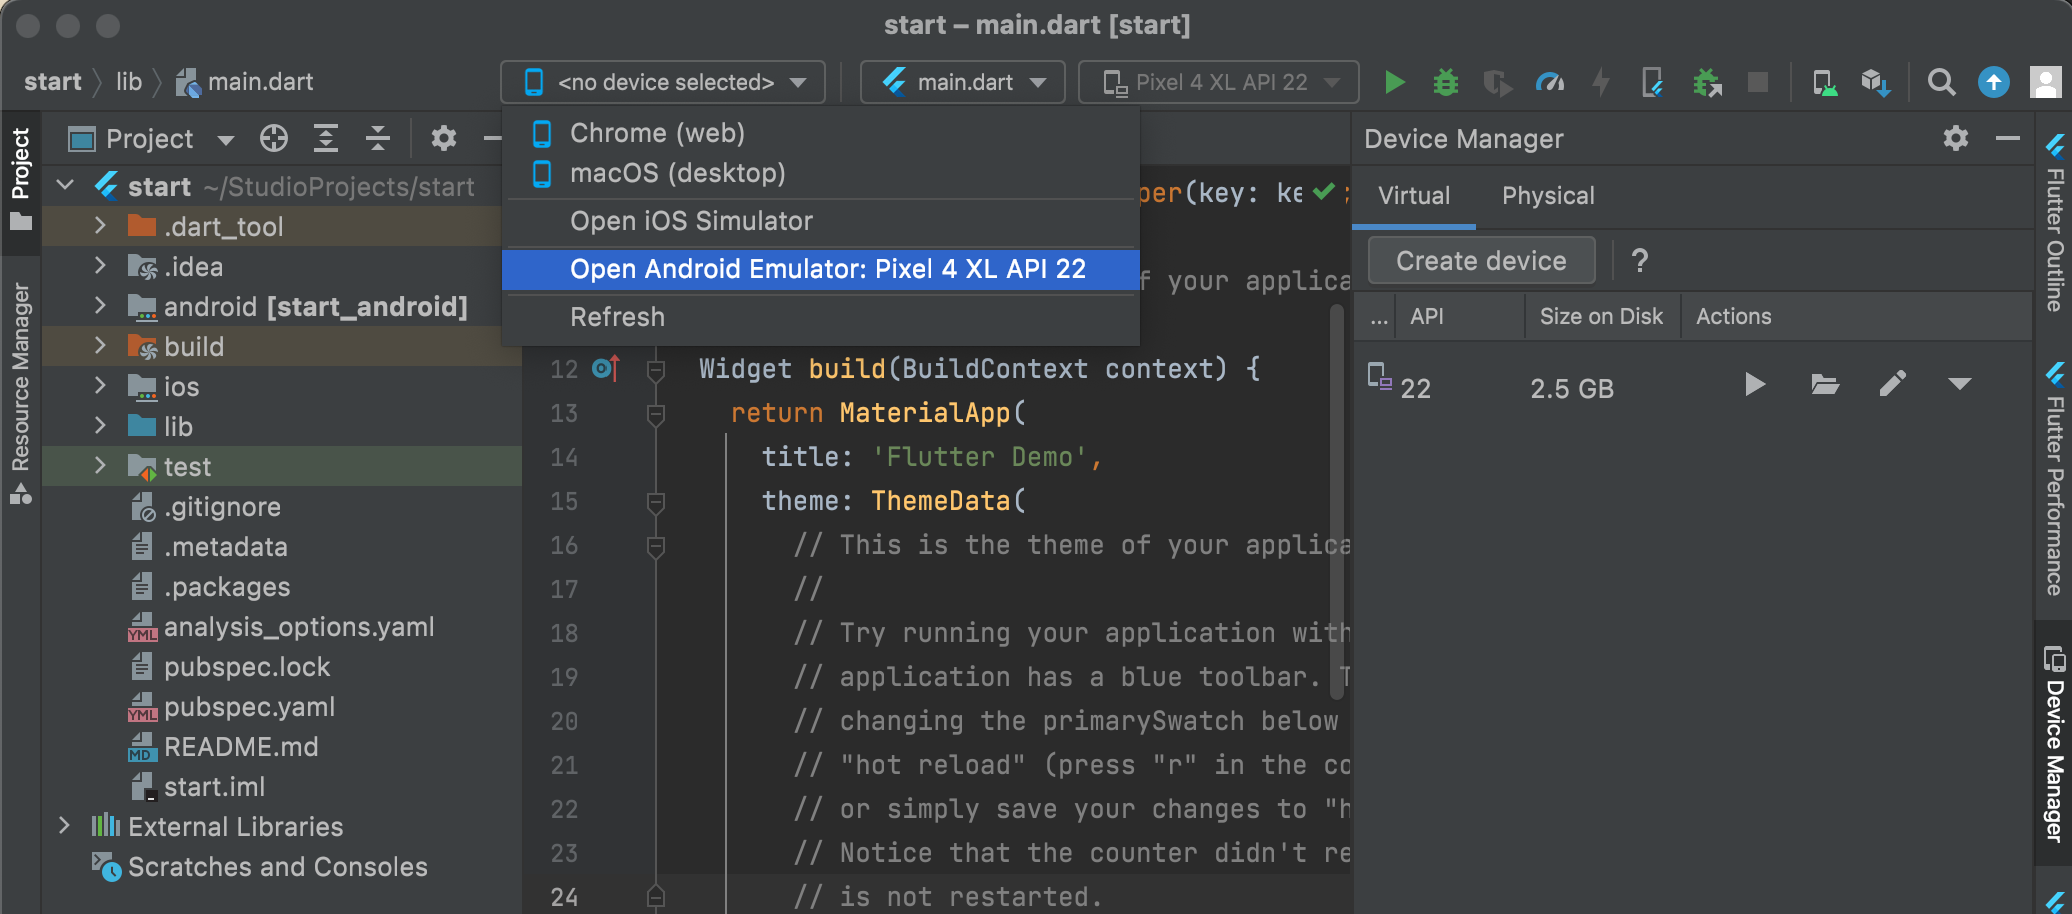Screen dimensions: 2072x914
Task: Open the Flutter Performance side tab
Action: (x=2054, y=478)
